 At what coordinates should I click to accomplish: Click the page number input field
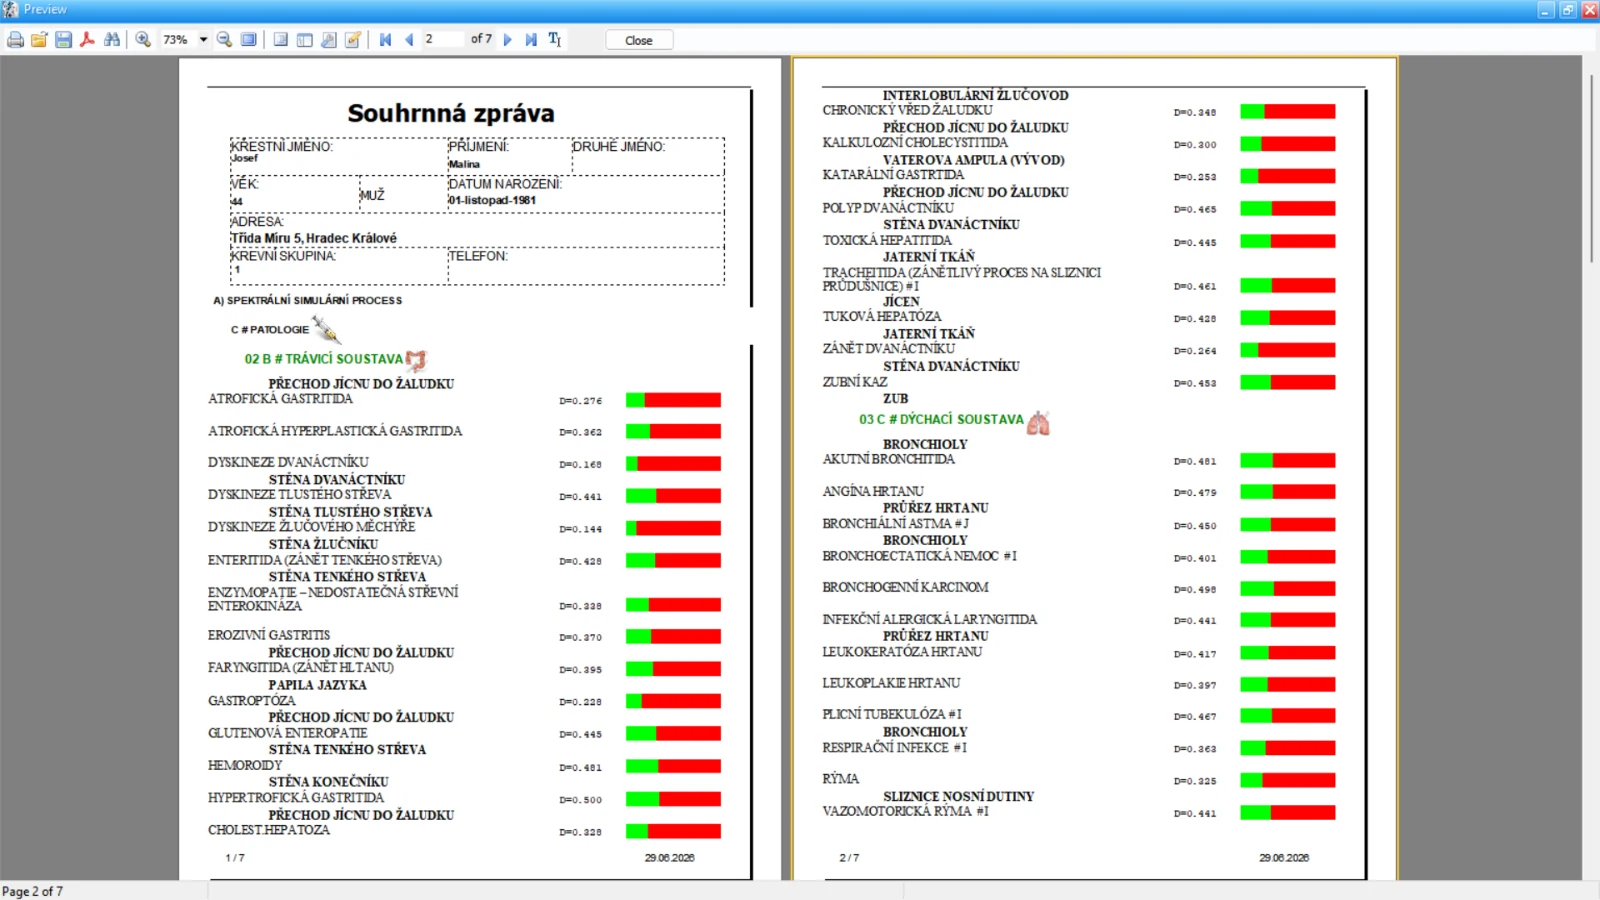(x=443, y=39)
